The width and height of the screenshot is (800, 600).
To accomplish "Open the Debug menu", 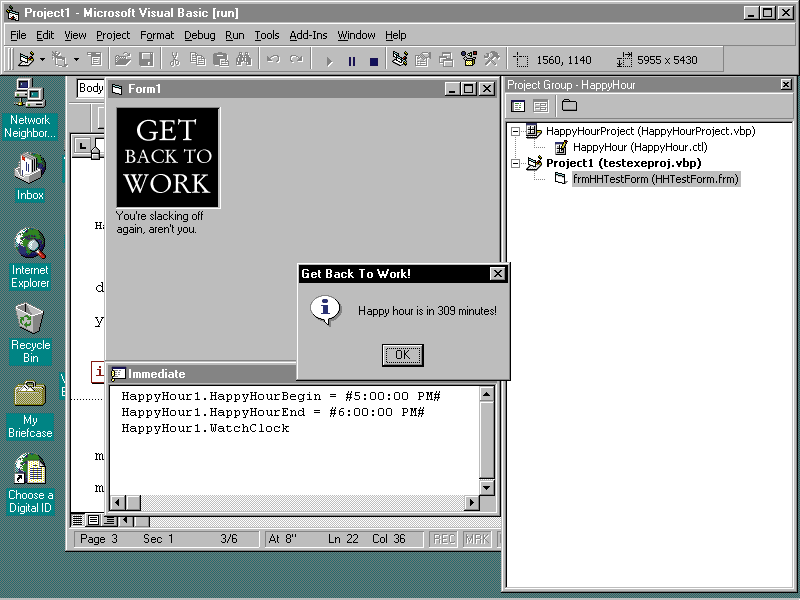I will [x=199, y=35].
